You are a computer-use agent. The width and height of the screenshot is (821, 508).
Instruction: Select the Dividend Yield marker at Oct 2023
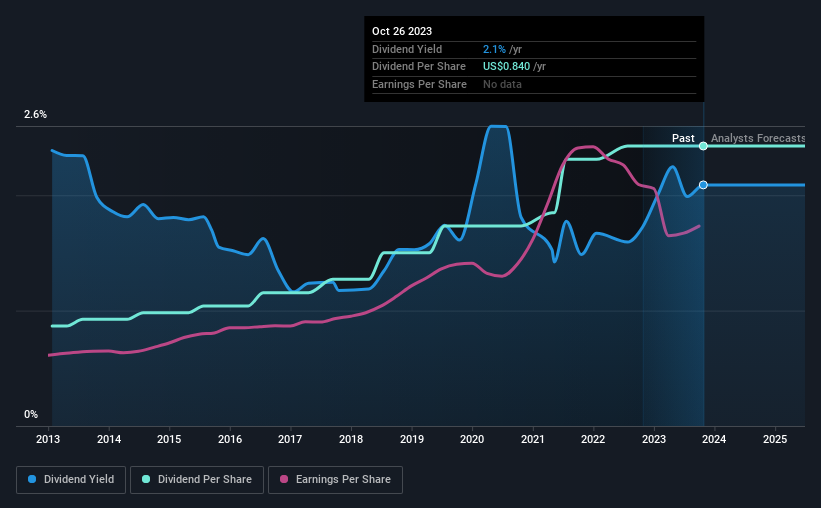[x=703, y=185]
